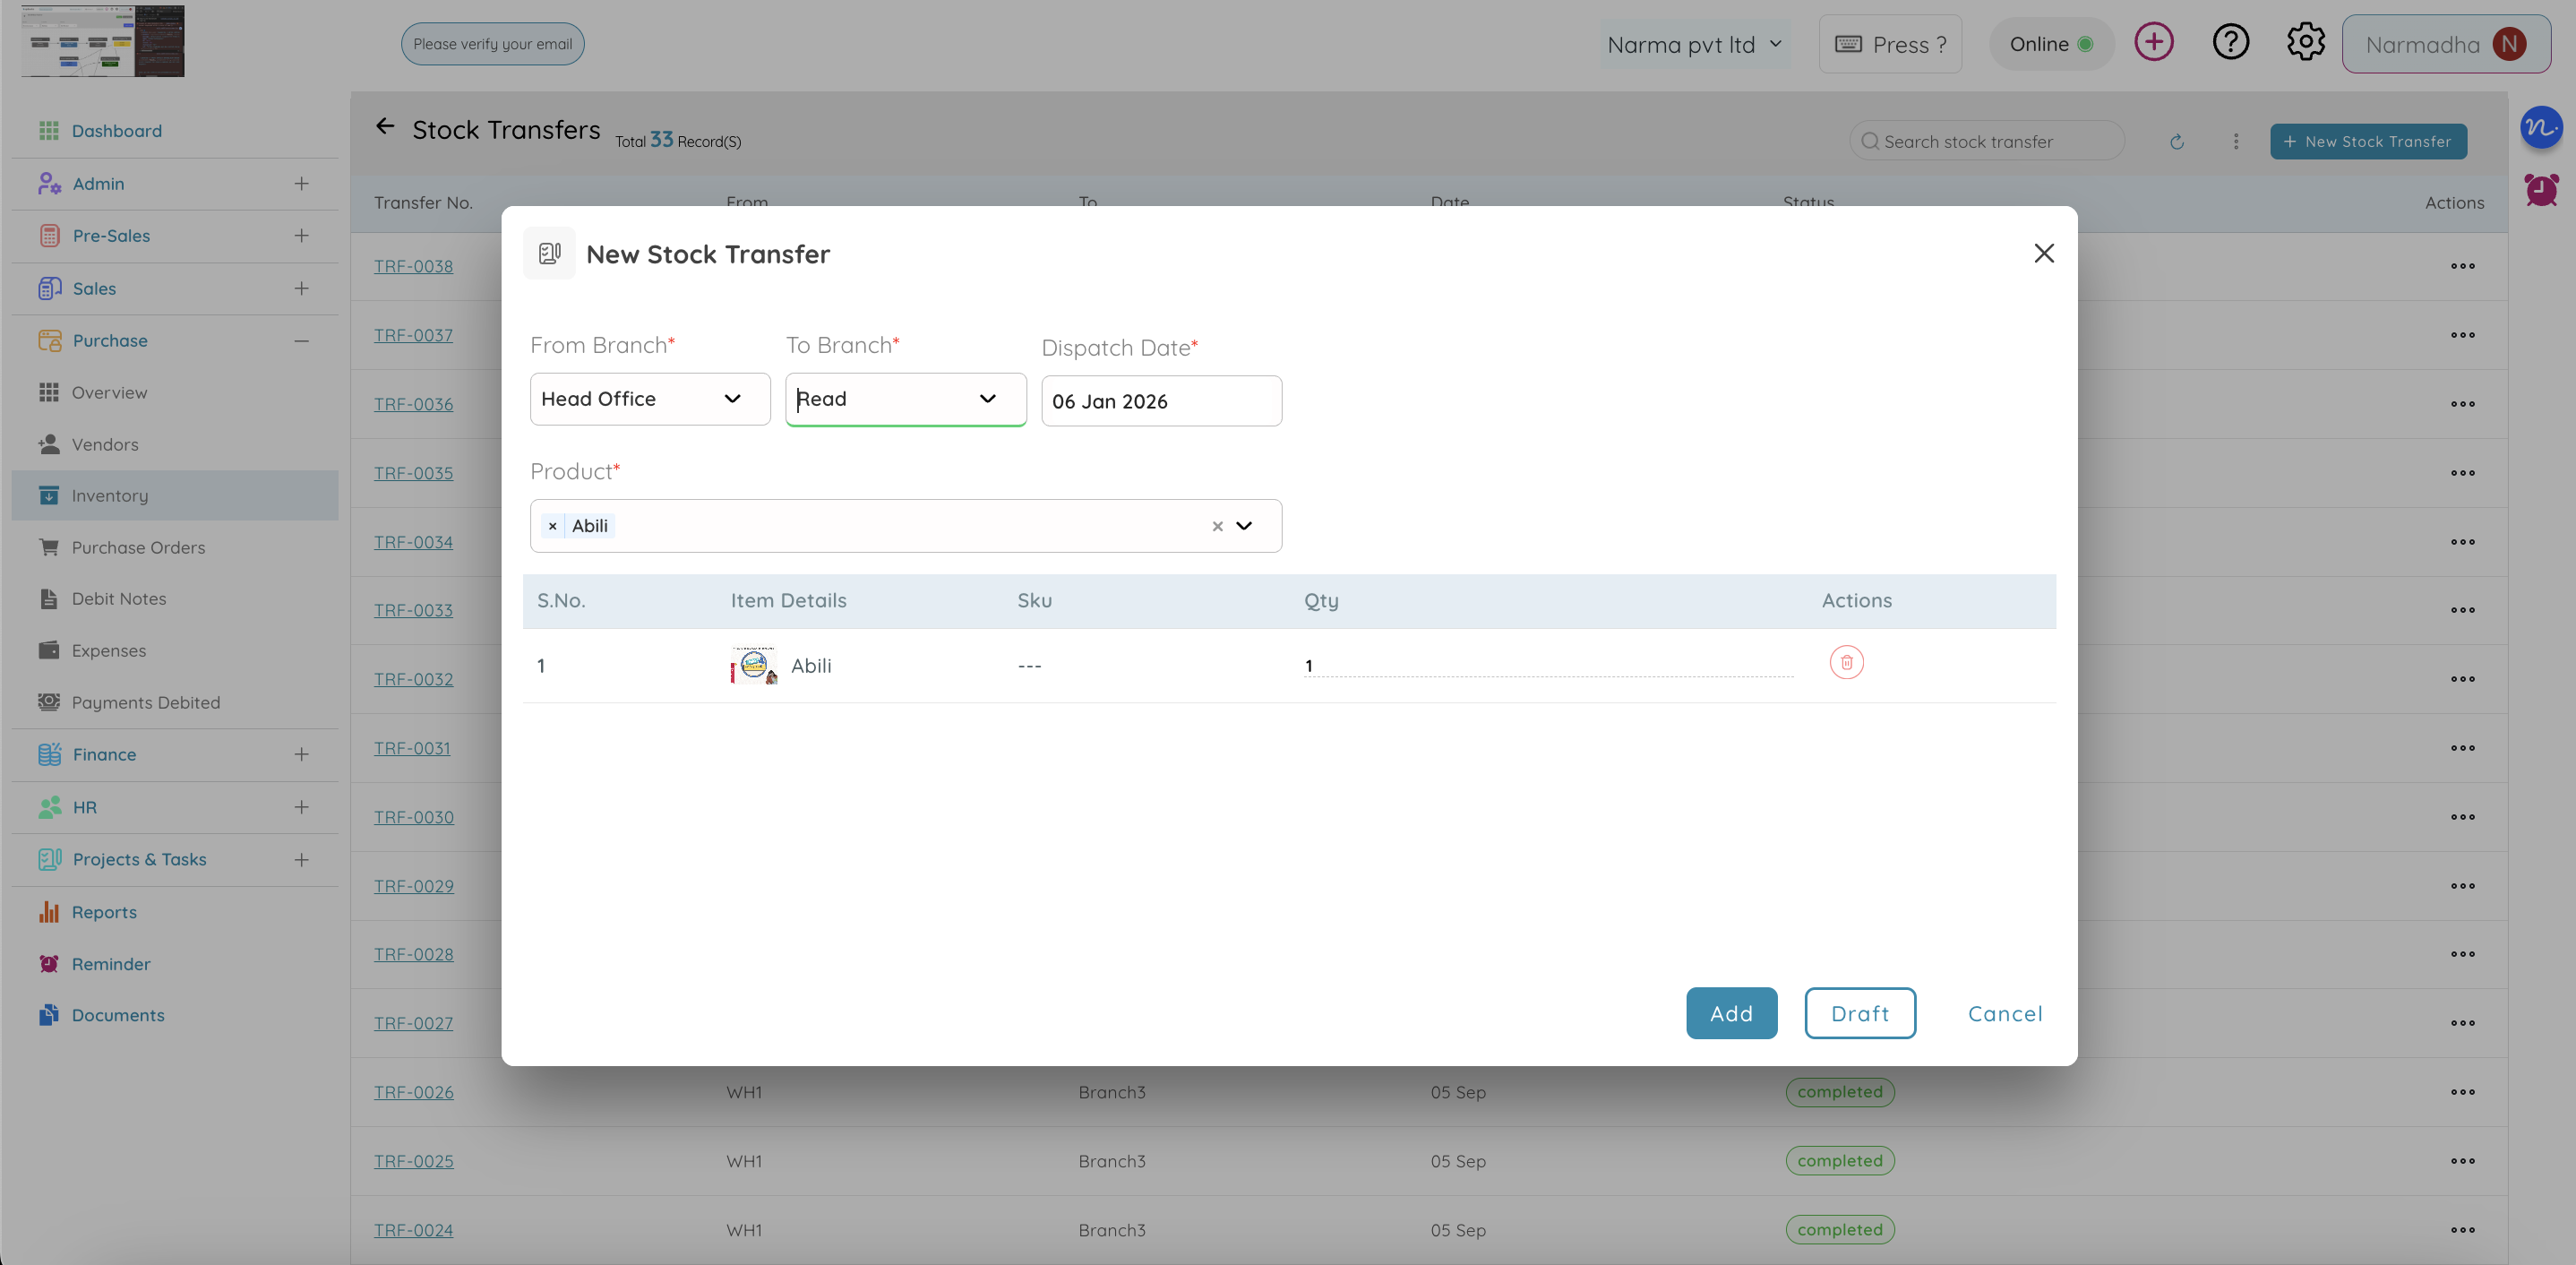Save transfer with the Draft button
2576x1265 pixels.
coord(1859,1013)
